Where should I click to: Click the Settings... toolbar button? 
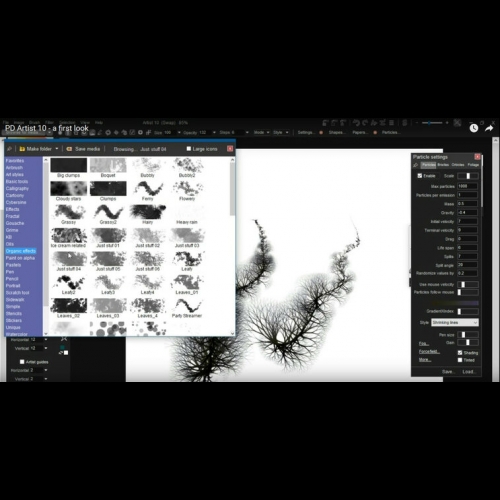tap(305, 132)
